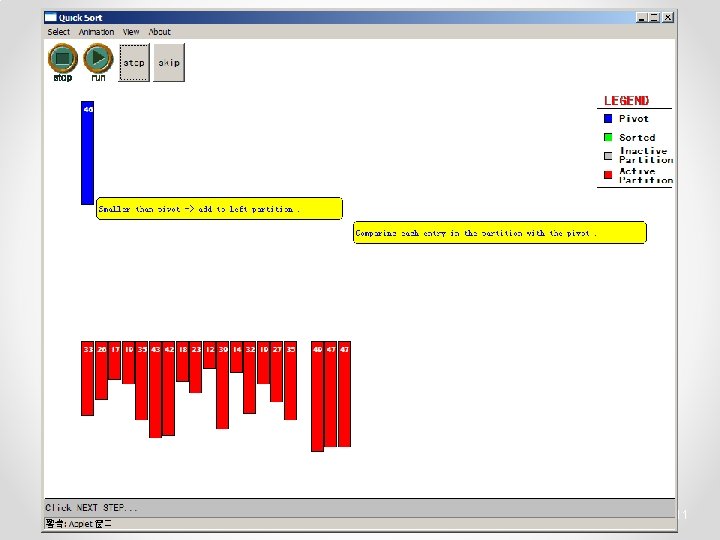Viewport: 720px width, 540px height.
Task: Click the 'Click NEXT STEP...' status text
Action: [91, 507]
